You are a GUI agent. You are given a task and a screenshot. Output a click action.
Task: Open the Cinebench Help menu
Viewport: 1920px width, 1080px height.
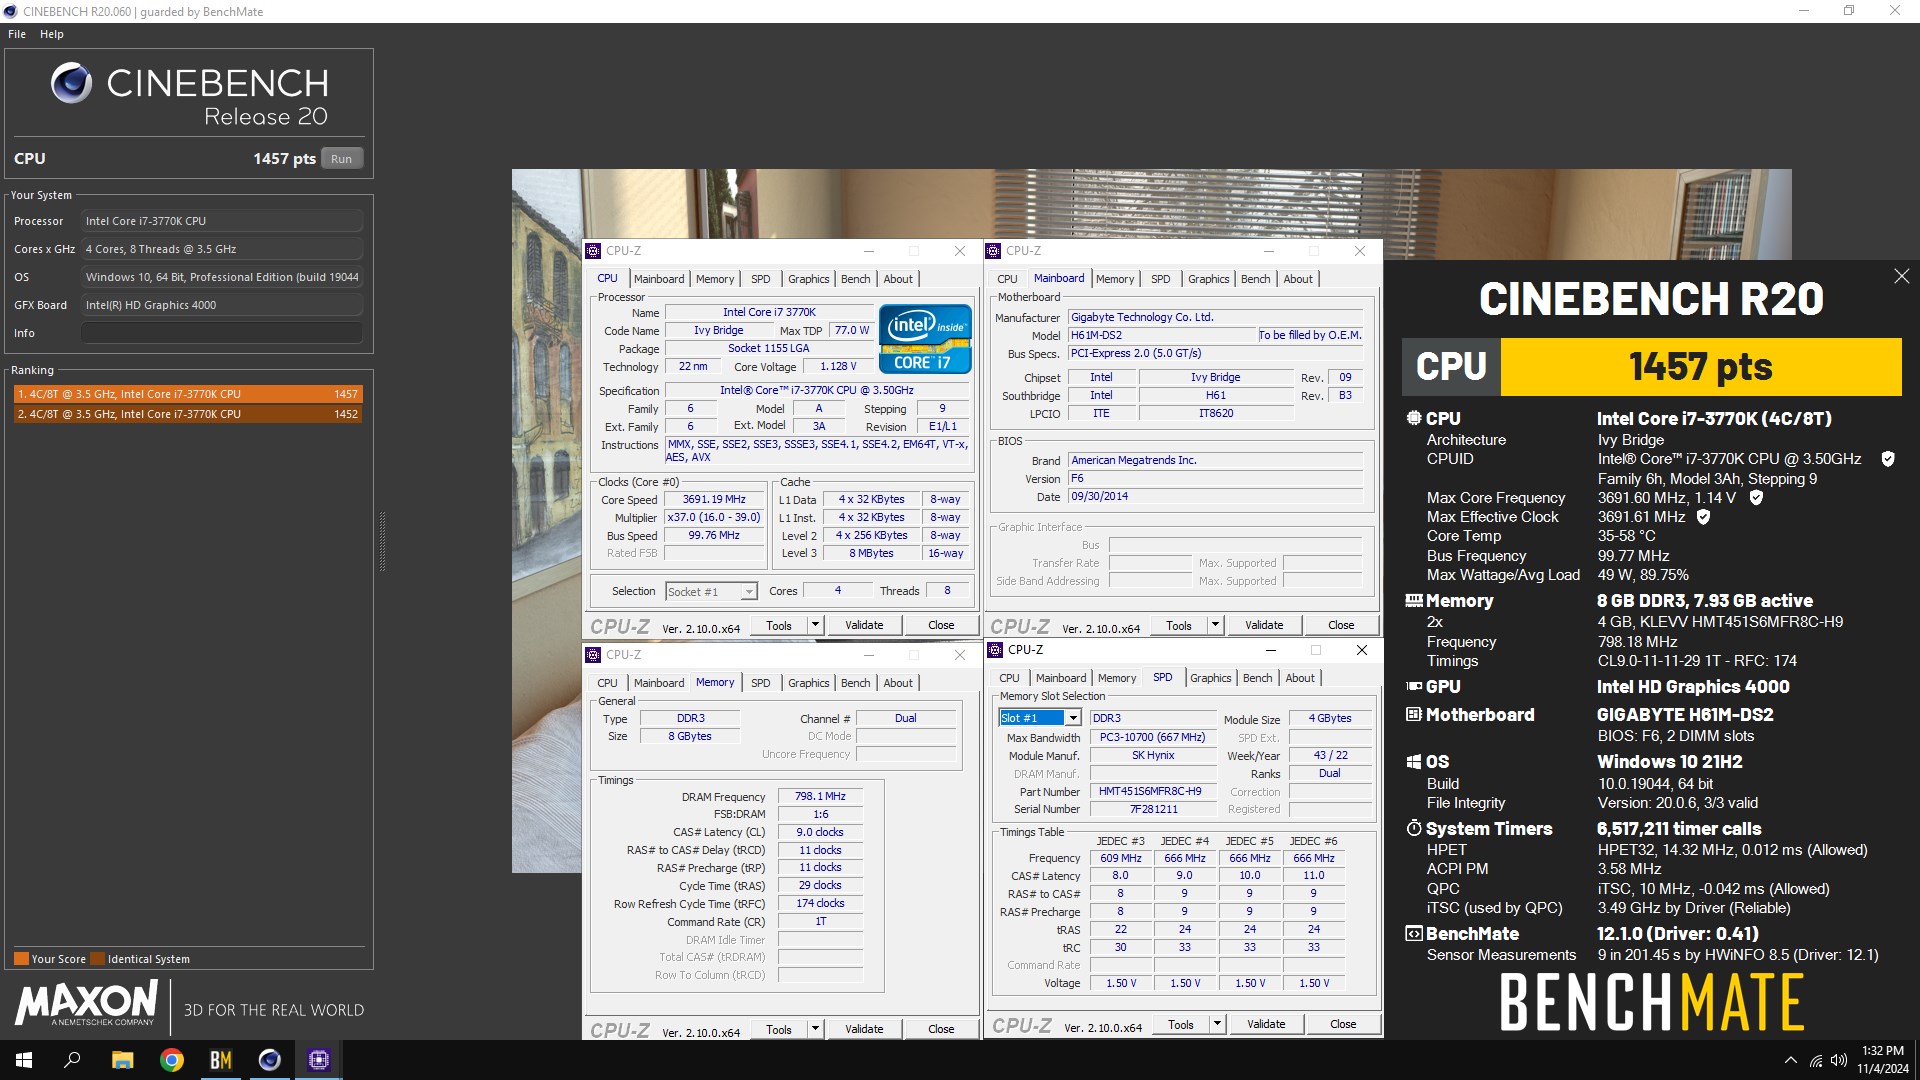[x=52, y=34]
